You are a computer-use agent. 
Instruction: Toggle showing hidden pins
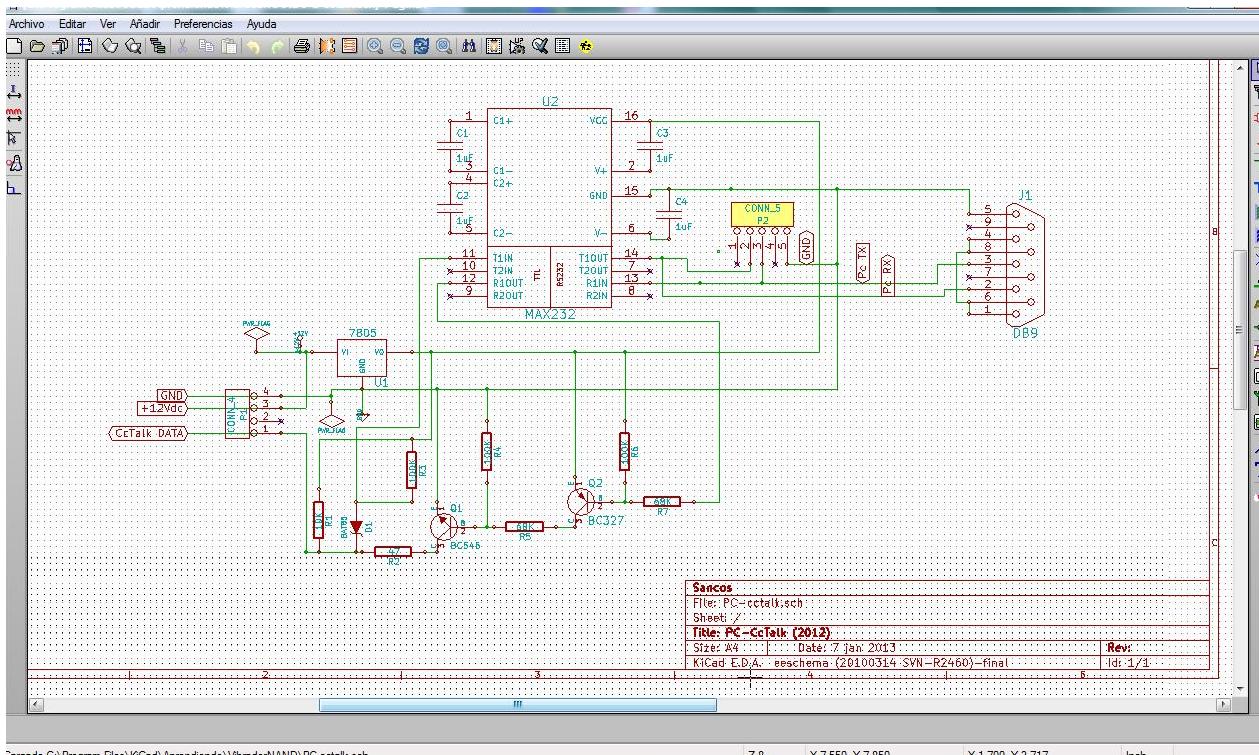pyautogui.click(x=14, y=164)
